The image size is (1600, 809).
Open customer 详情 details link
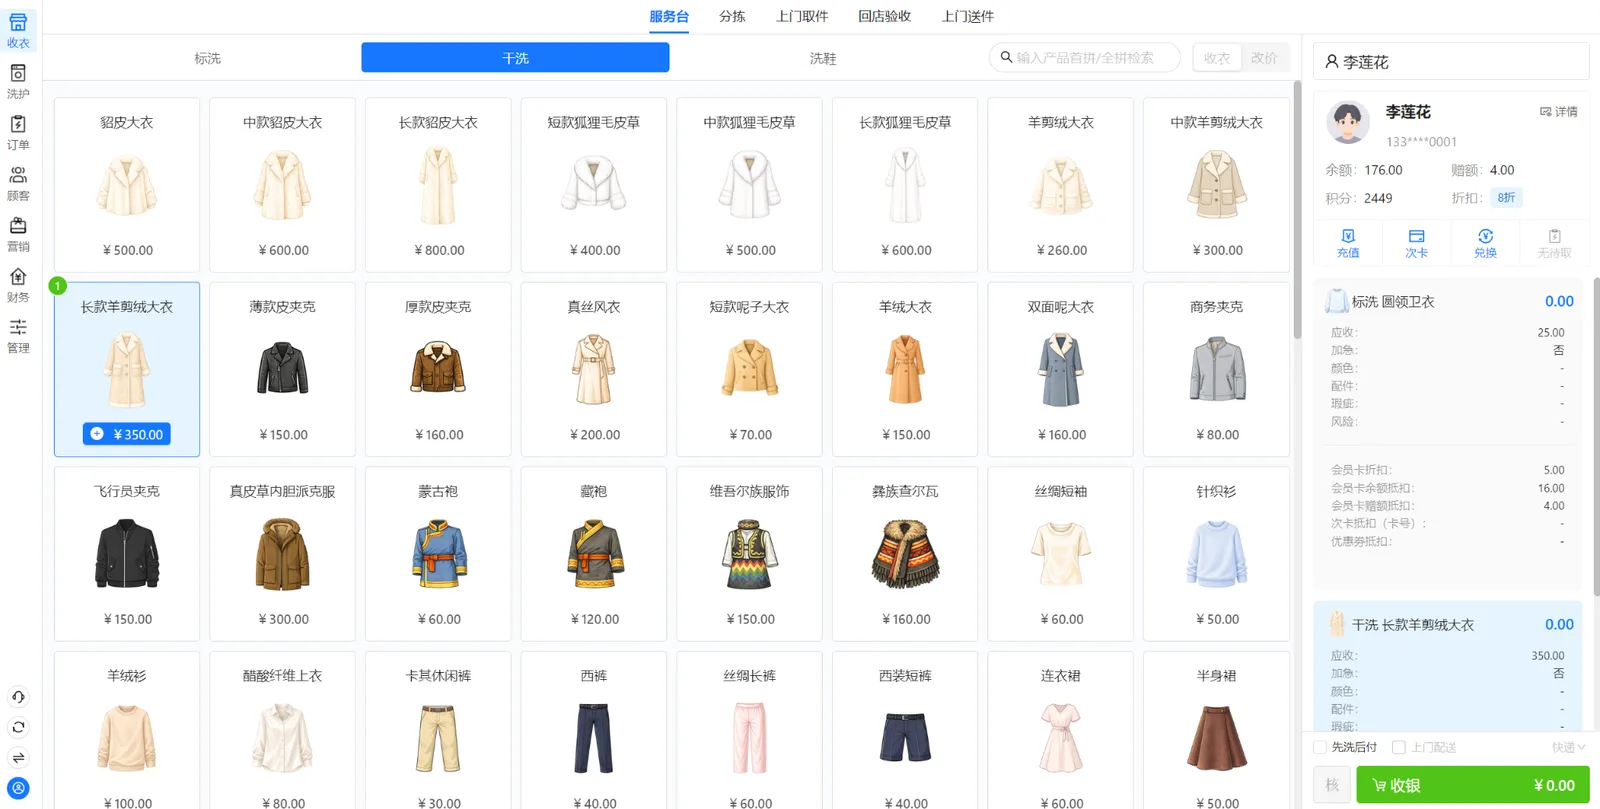(1559, 112)
